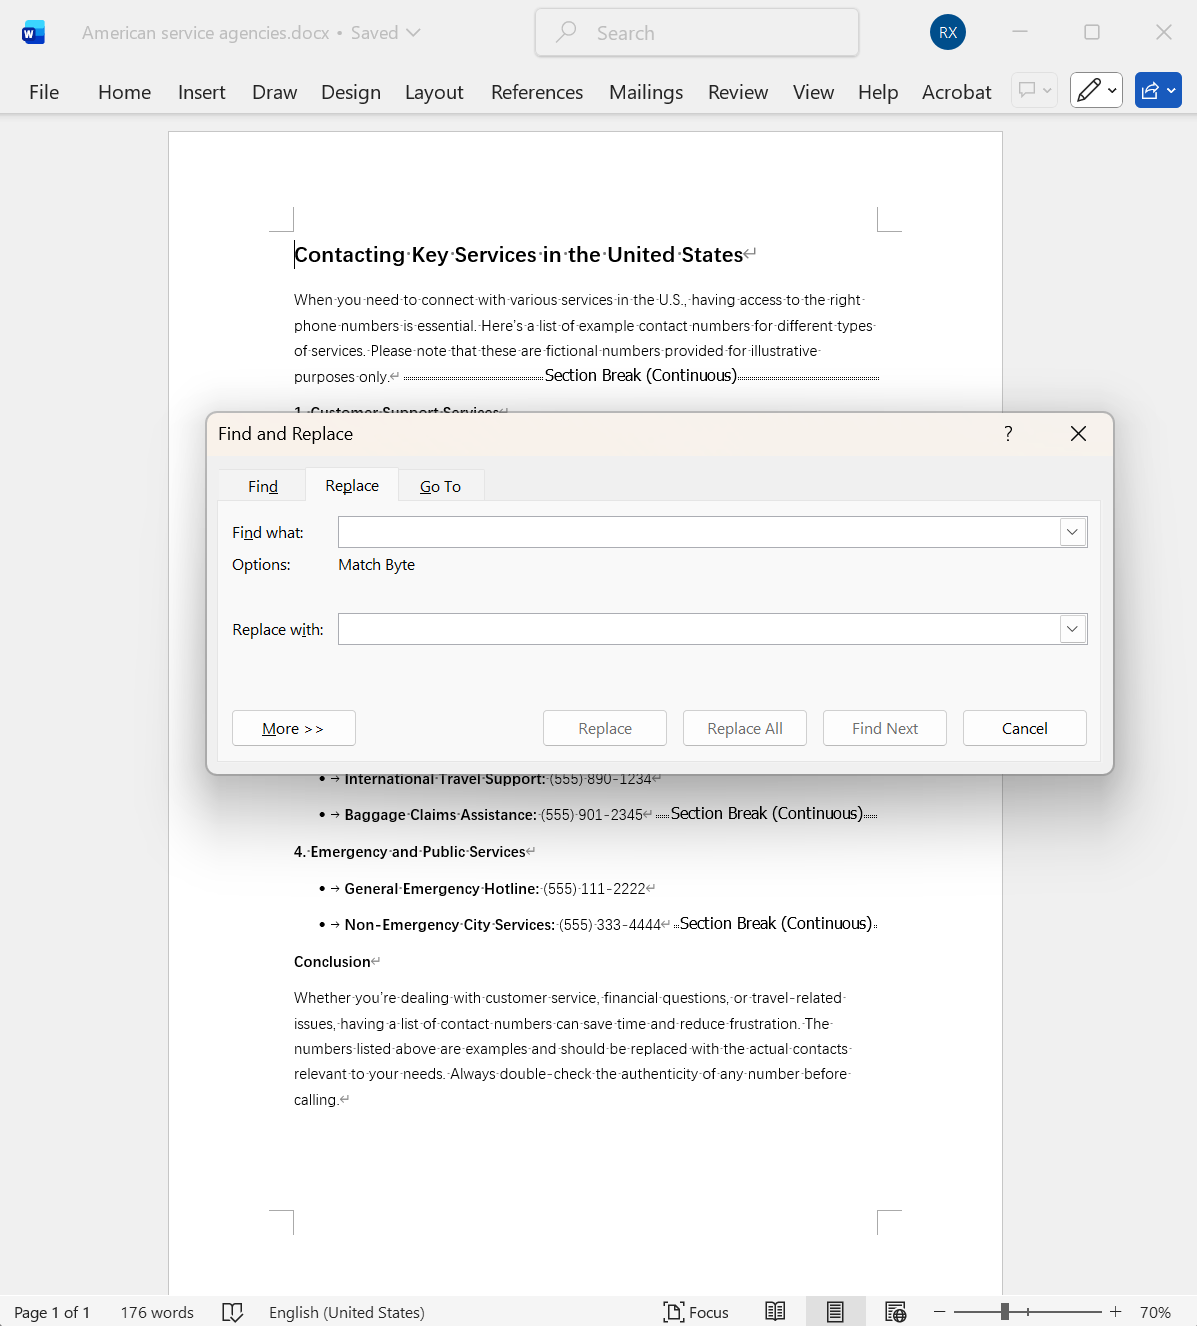Zoom out with the minus icon
This screenshot has width=1197, height=1326.
pyautogui.click(x=940, y=1311)
